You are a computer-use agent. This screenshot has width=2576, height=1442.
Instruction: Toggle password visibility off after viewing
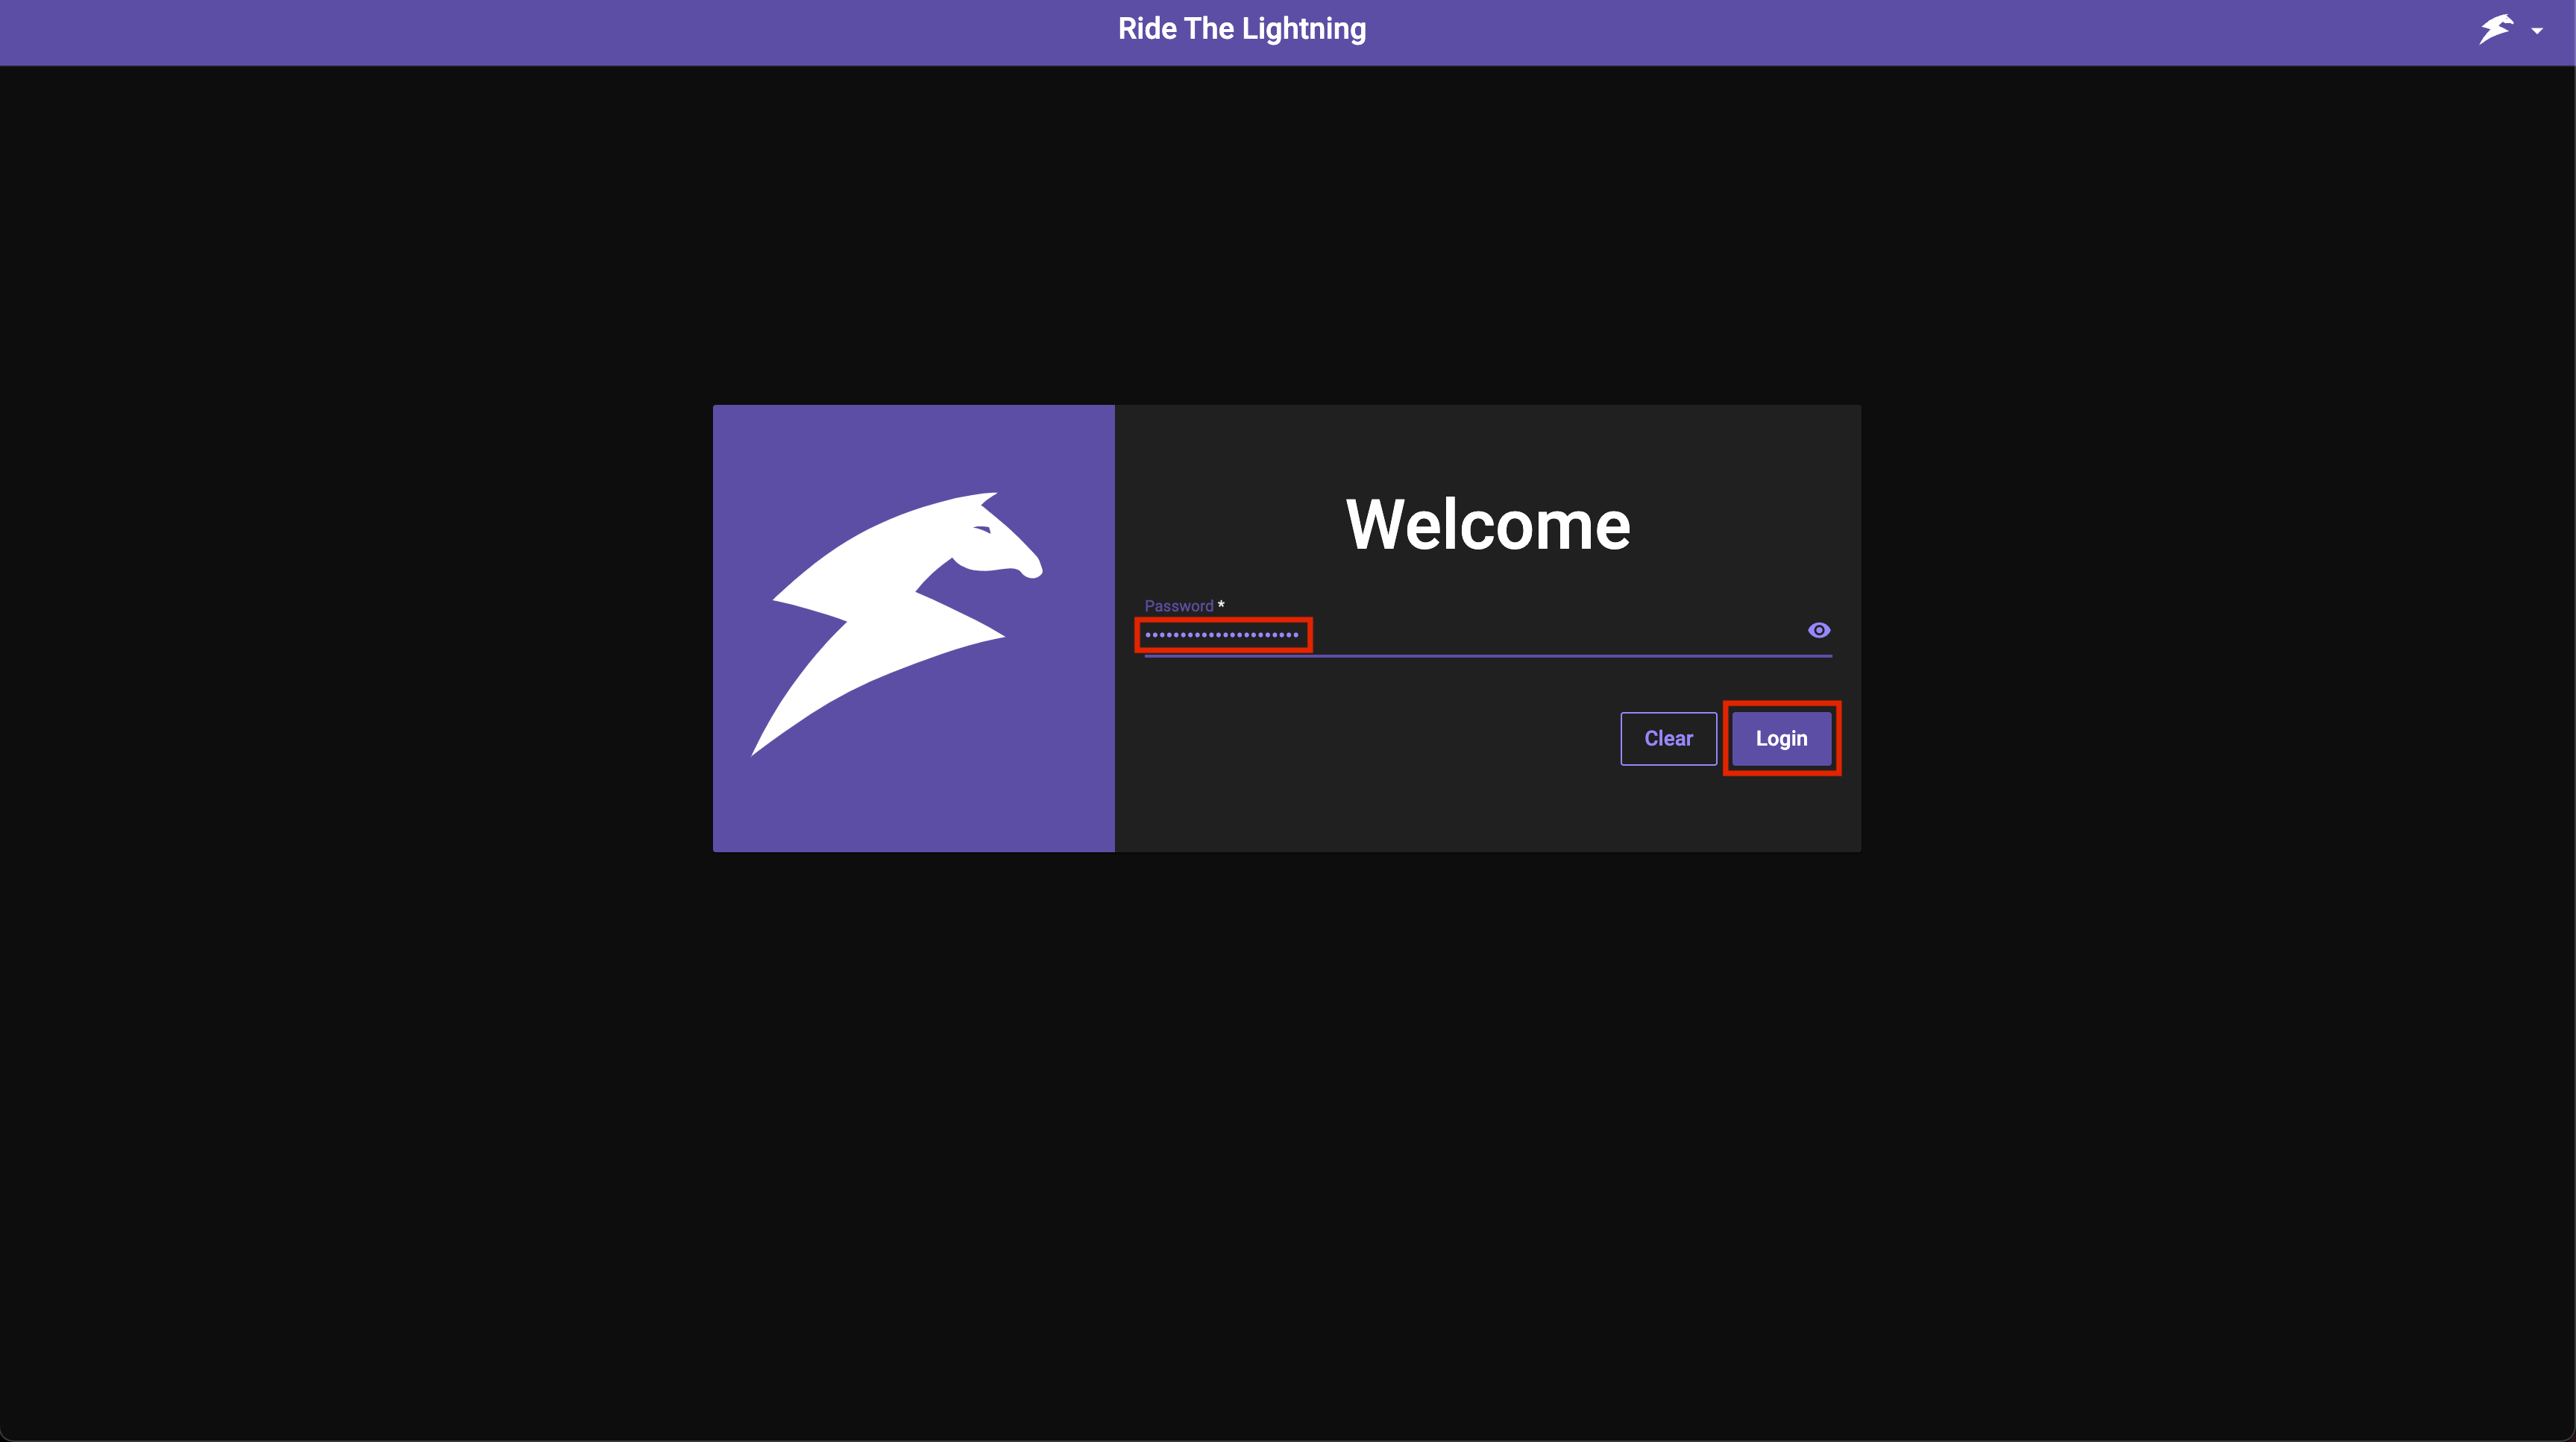1818,630
